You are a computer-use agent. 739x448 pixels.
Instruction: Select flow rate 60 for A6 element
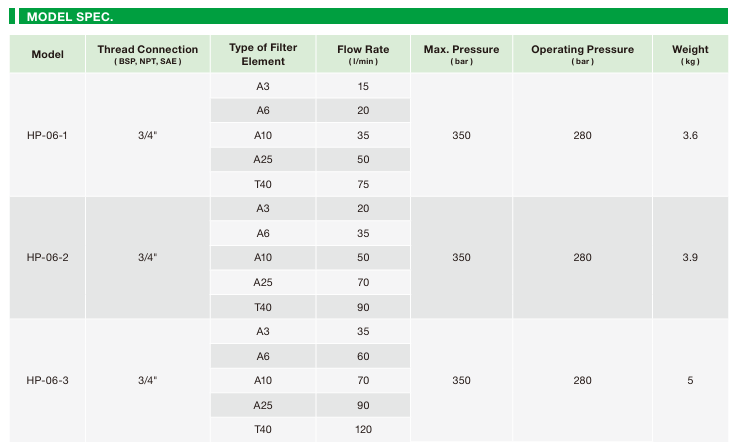363,356
